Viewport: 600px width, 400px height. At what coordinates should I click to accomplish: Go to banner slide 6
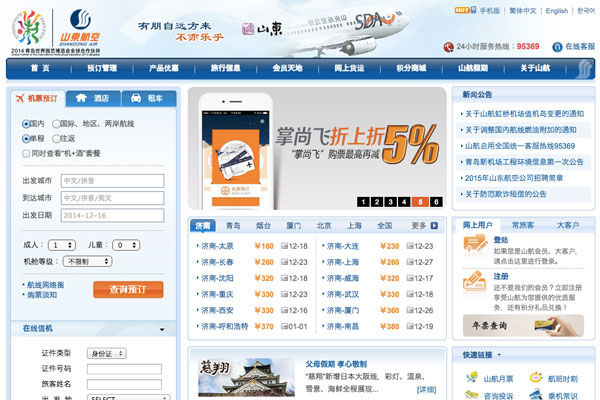436,202
